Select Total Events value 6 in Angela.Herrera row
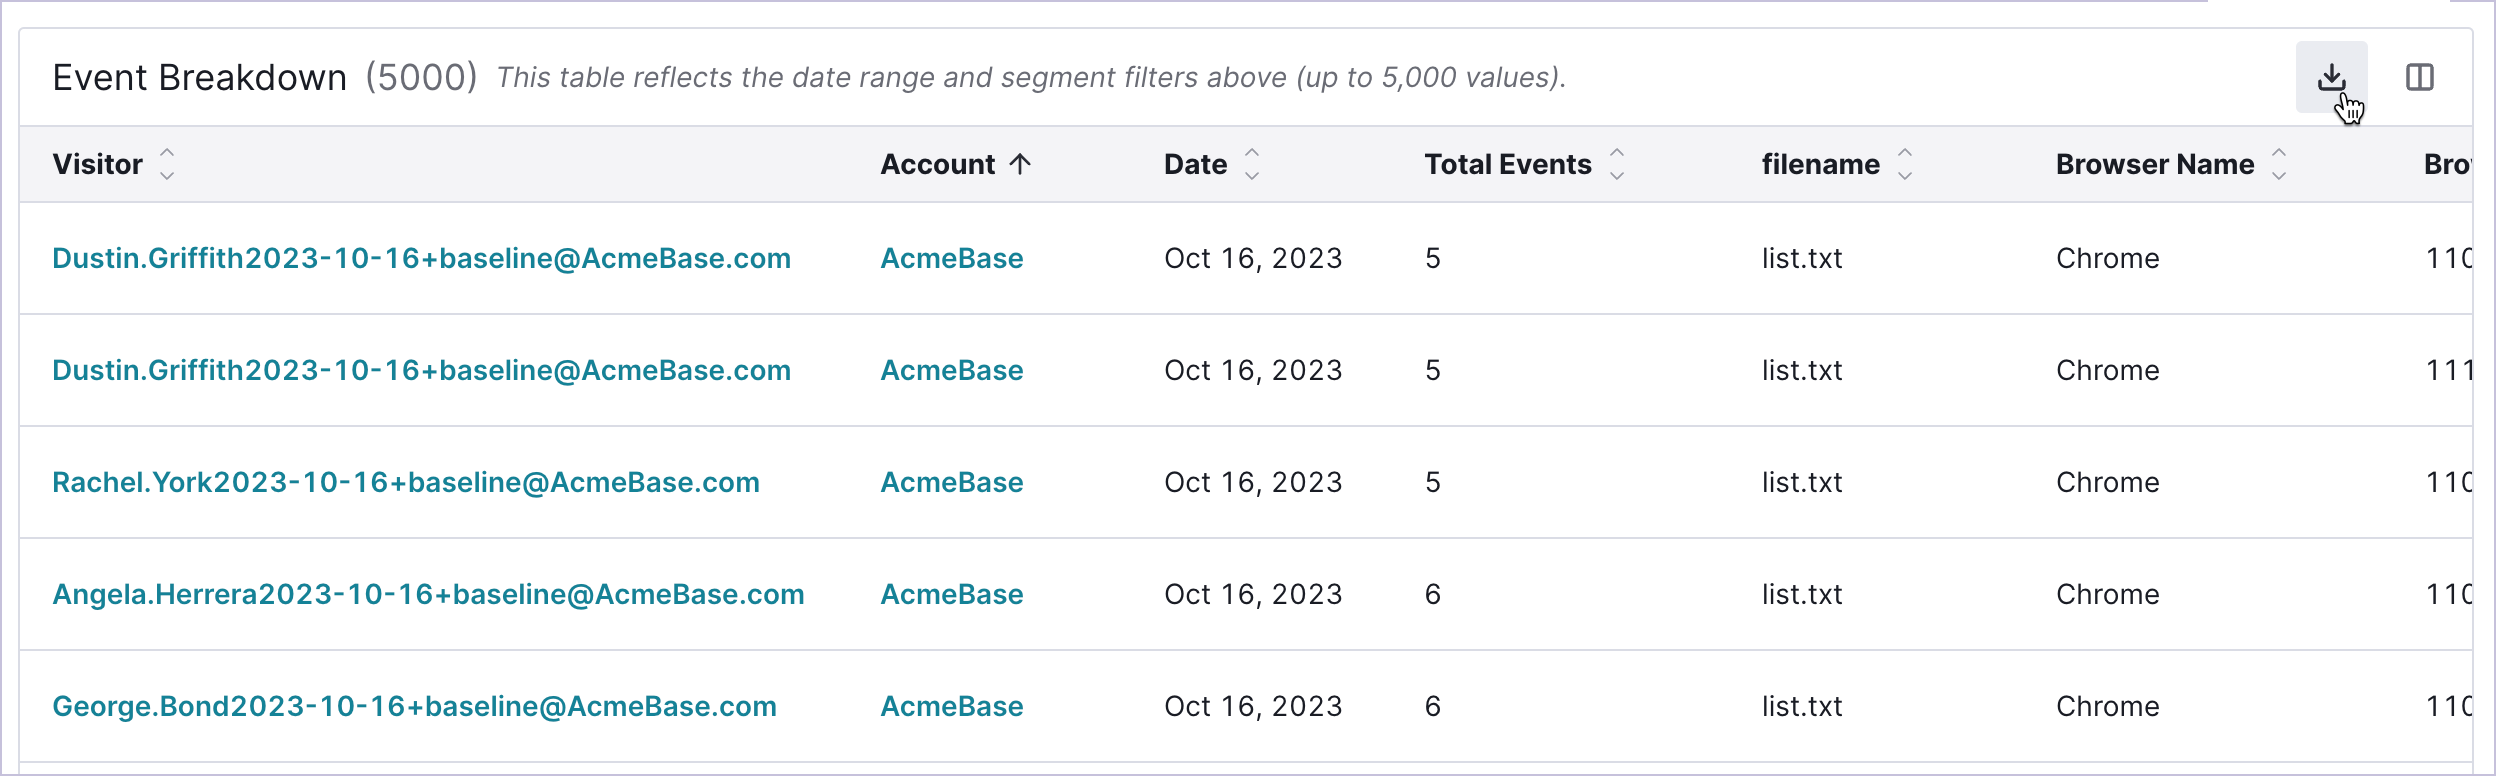2496x776 pixels. click(1432, 594)
